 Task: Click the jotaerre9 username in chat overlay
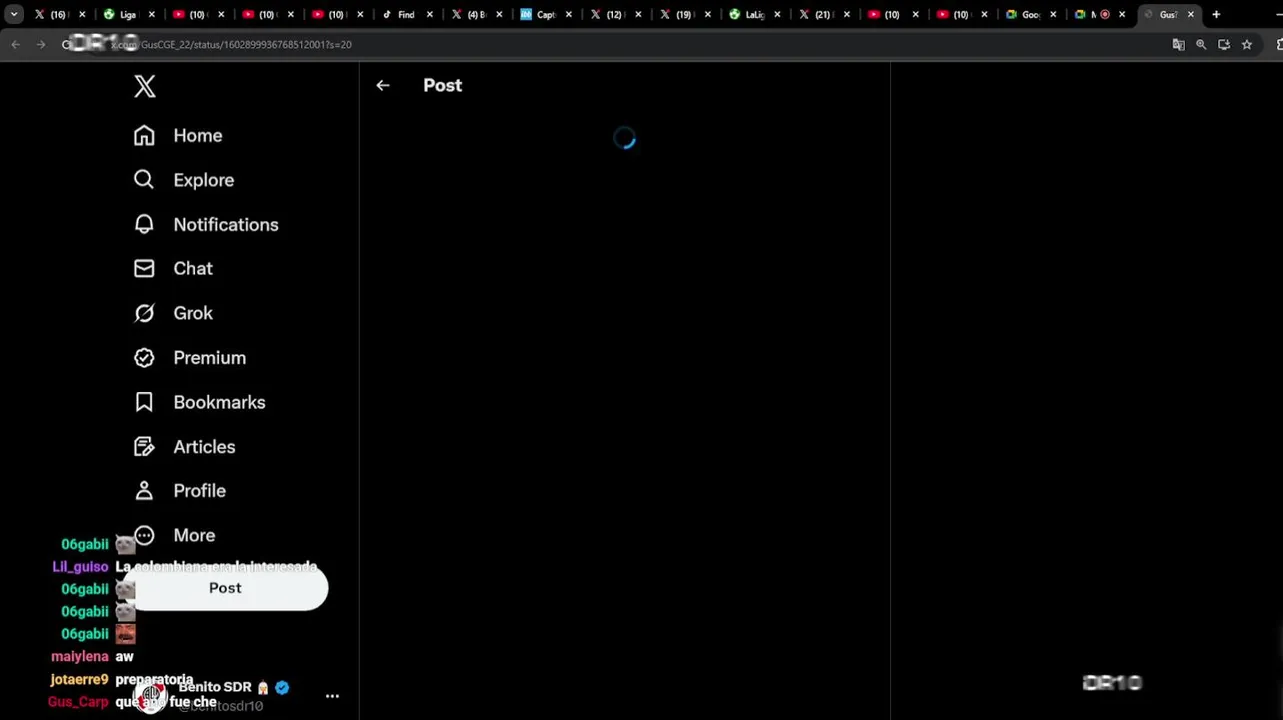[79, 680]
